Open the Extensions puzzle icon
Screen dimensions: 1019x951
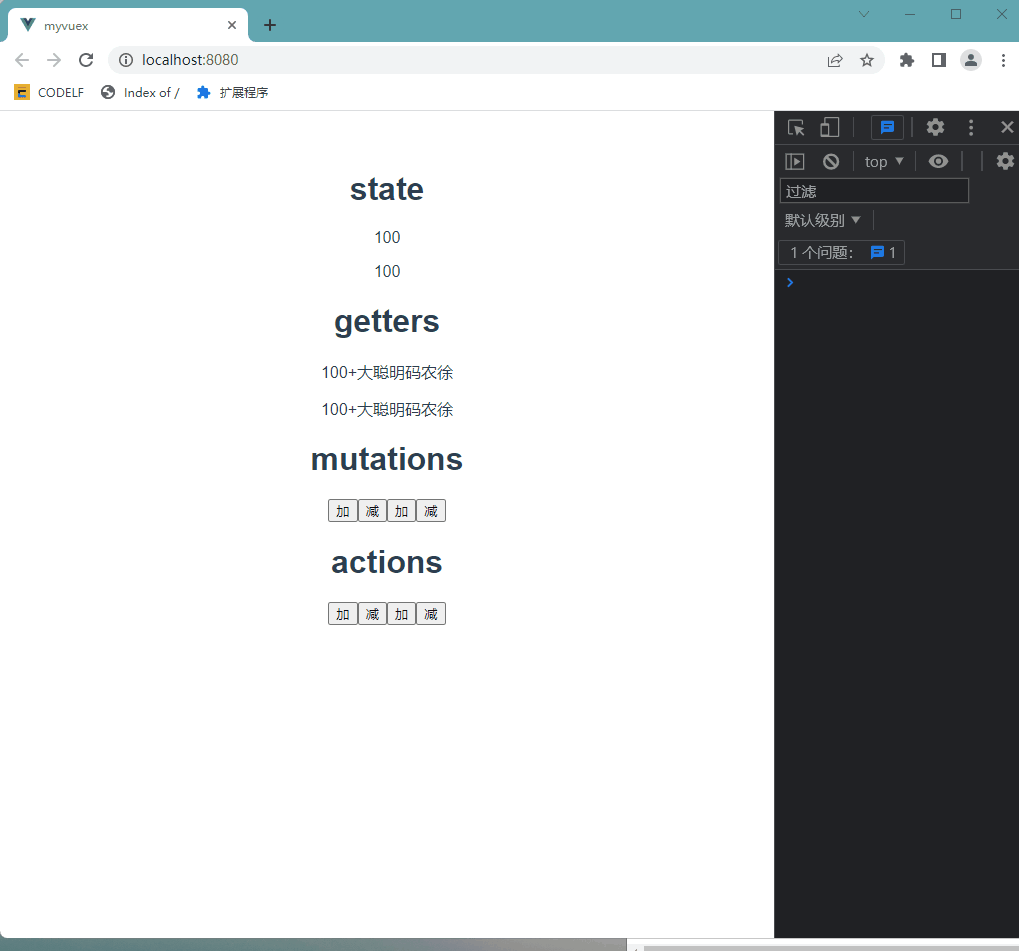click(907, 60)
